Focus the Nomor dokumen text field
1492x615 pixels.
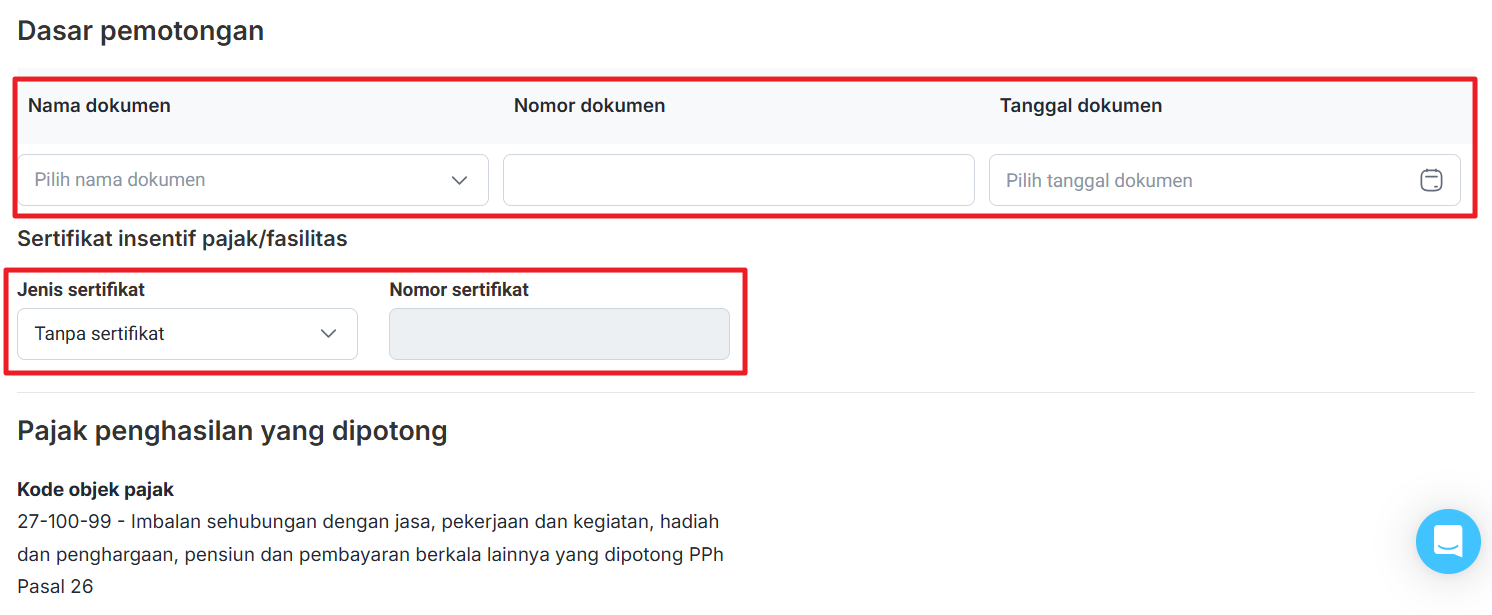[738, 180]
